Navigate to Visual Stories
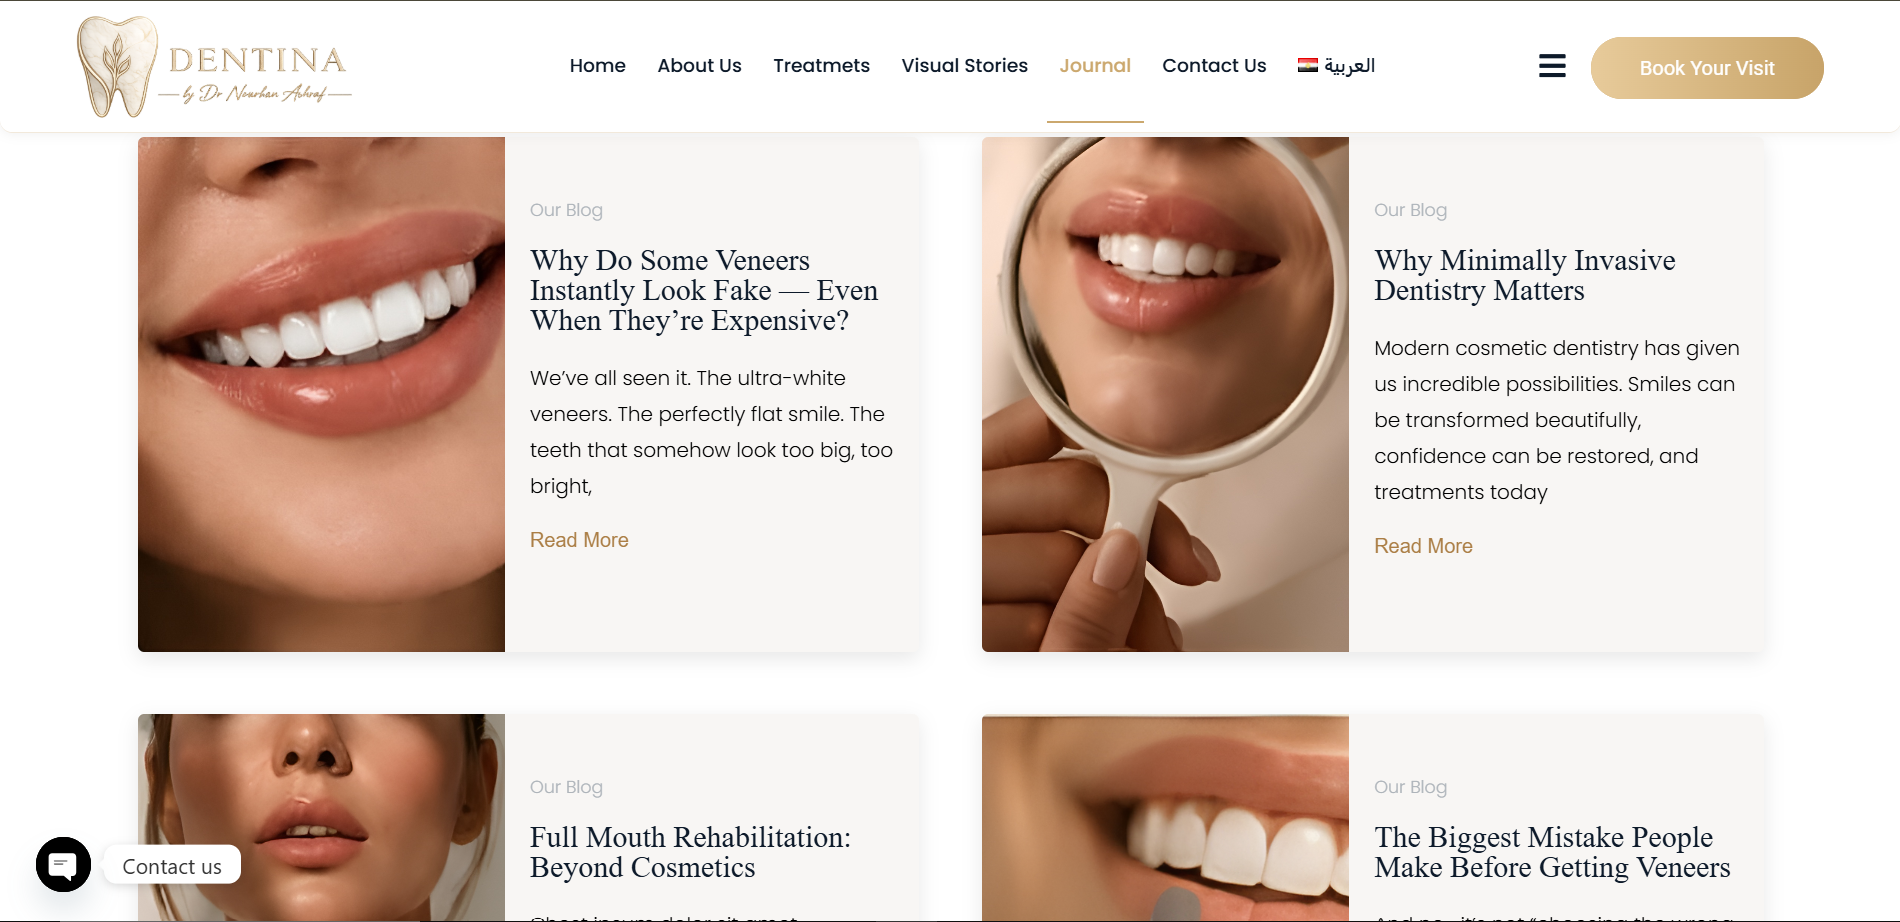This screenshot has width=1900, height=922. click(965, 66)
